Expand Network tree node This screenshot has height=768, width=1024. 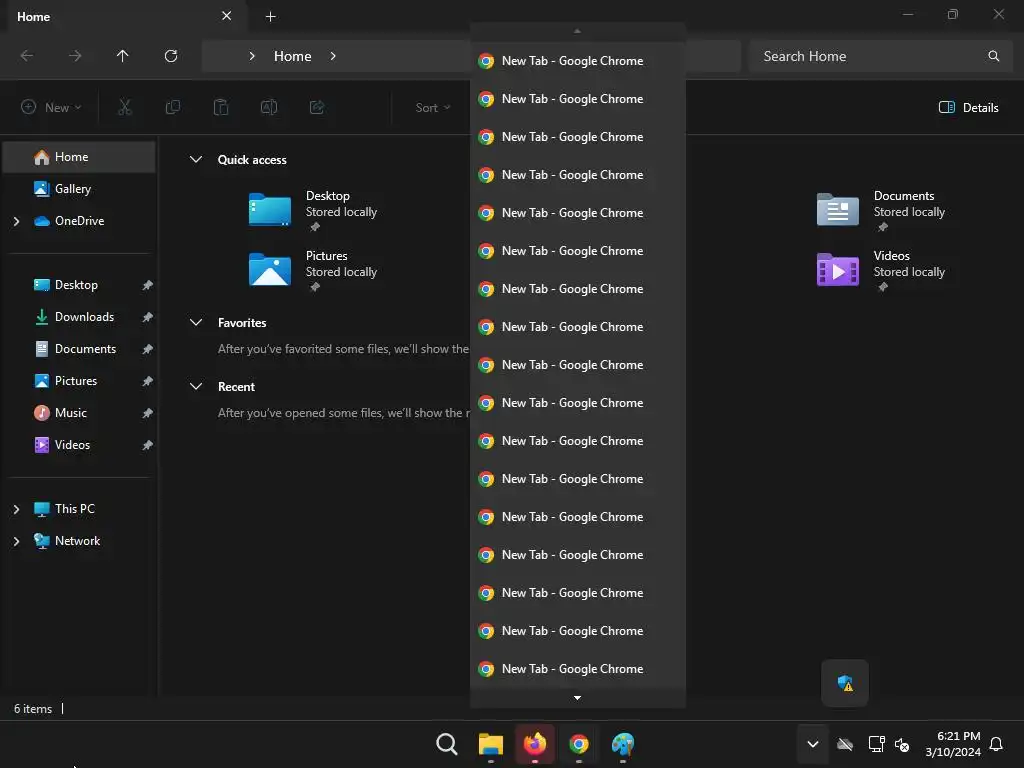[16, 541]
